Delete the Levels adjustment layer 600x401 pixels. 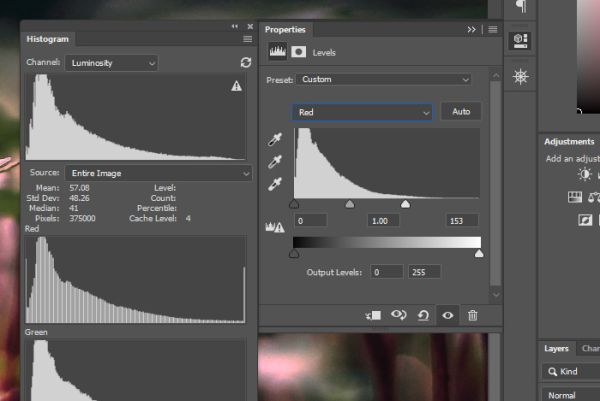pyautogui.click(x=473, y=315)
